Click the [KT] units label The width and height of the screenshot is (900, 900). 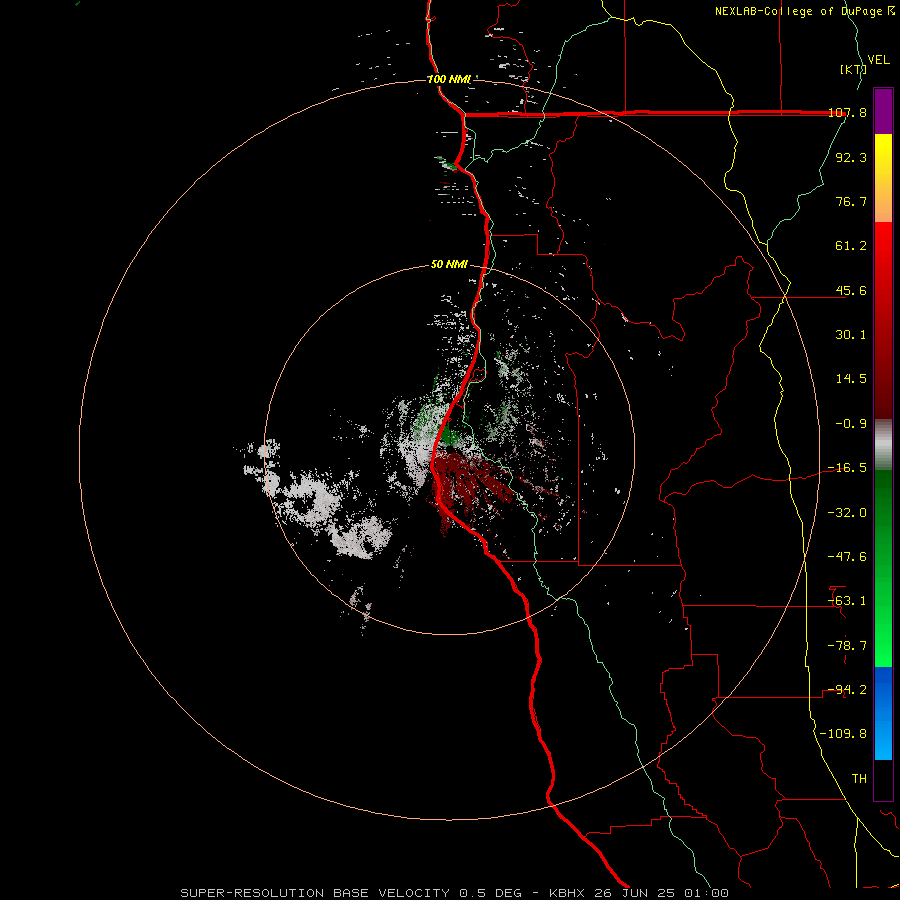[x=854, y=69]
